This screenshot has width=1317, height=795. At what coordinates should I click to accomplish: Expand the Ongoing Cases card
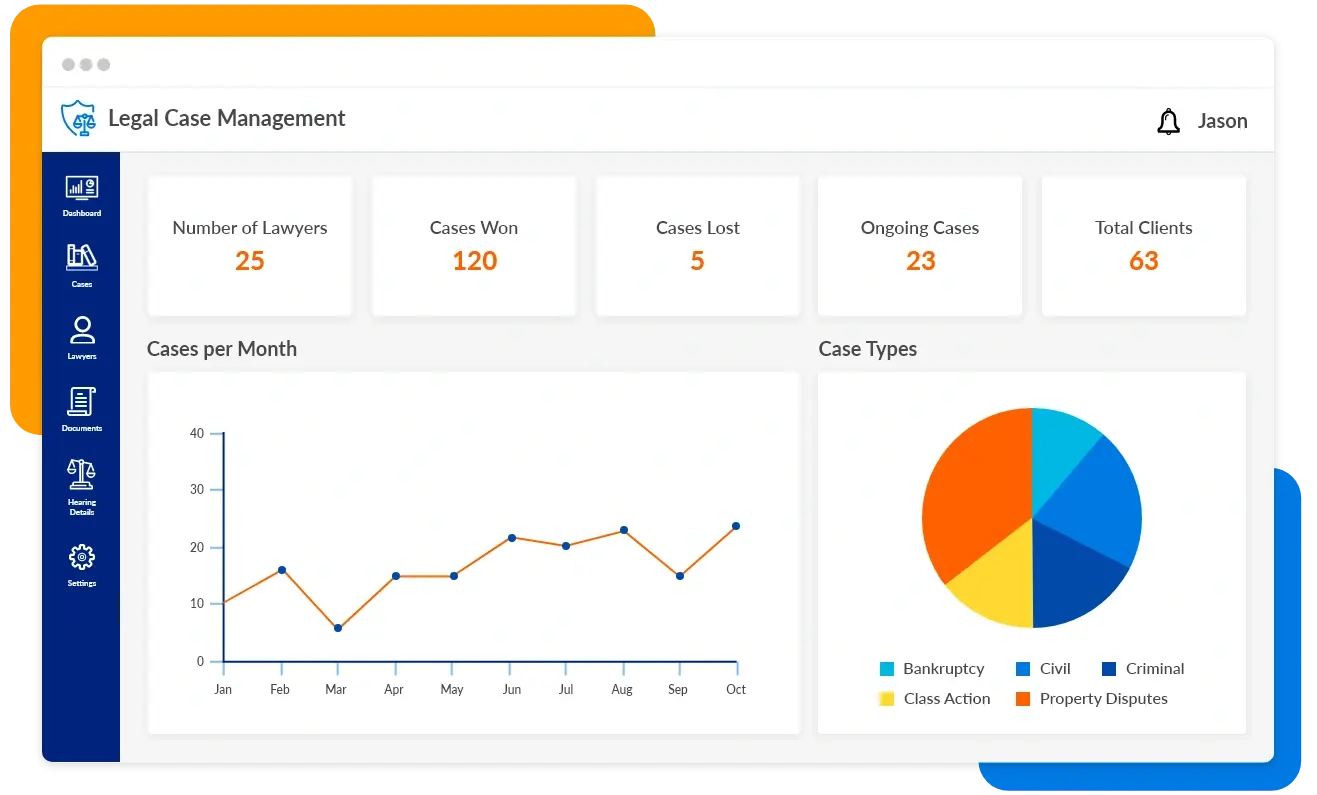point(919,246)
